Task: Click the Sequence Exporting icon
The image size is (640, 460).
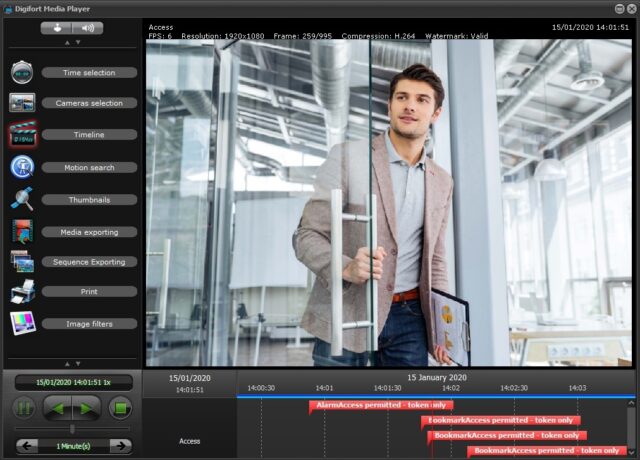Action: 22,262
